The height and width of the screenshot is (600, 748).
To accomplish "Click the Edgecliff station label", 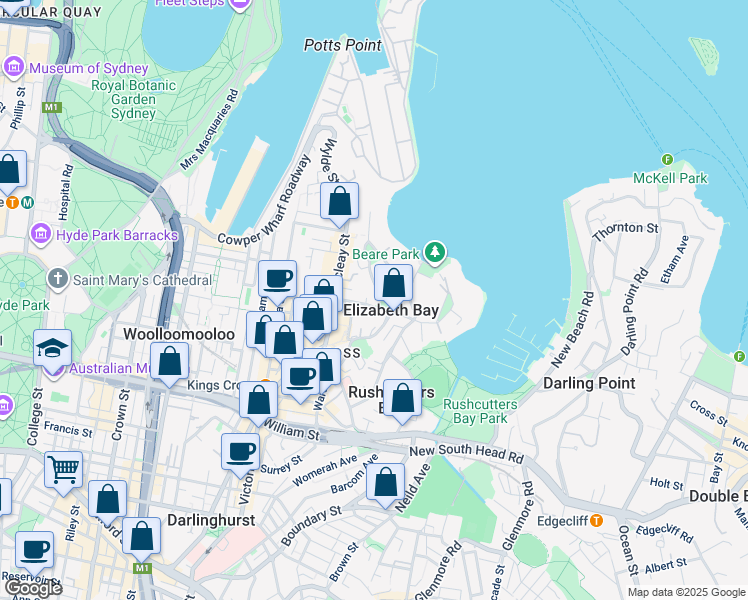I will pos(562,521).
